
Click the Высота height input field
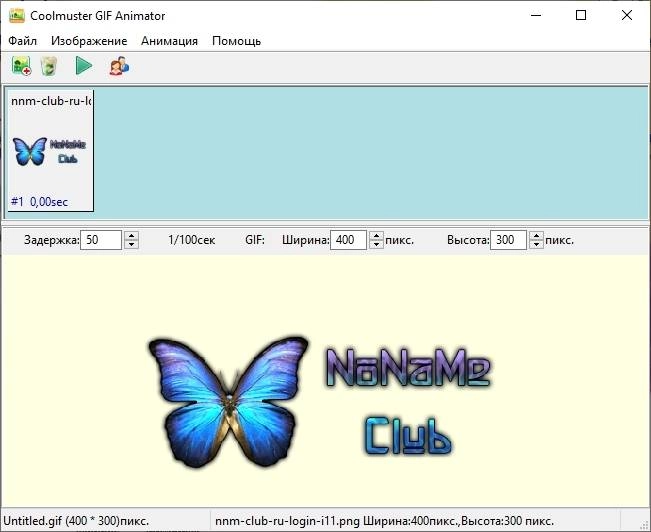coord(508,240)
